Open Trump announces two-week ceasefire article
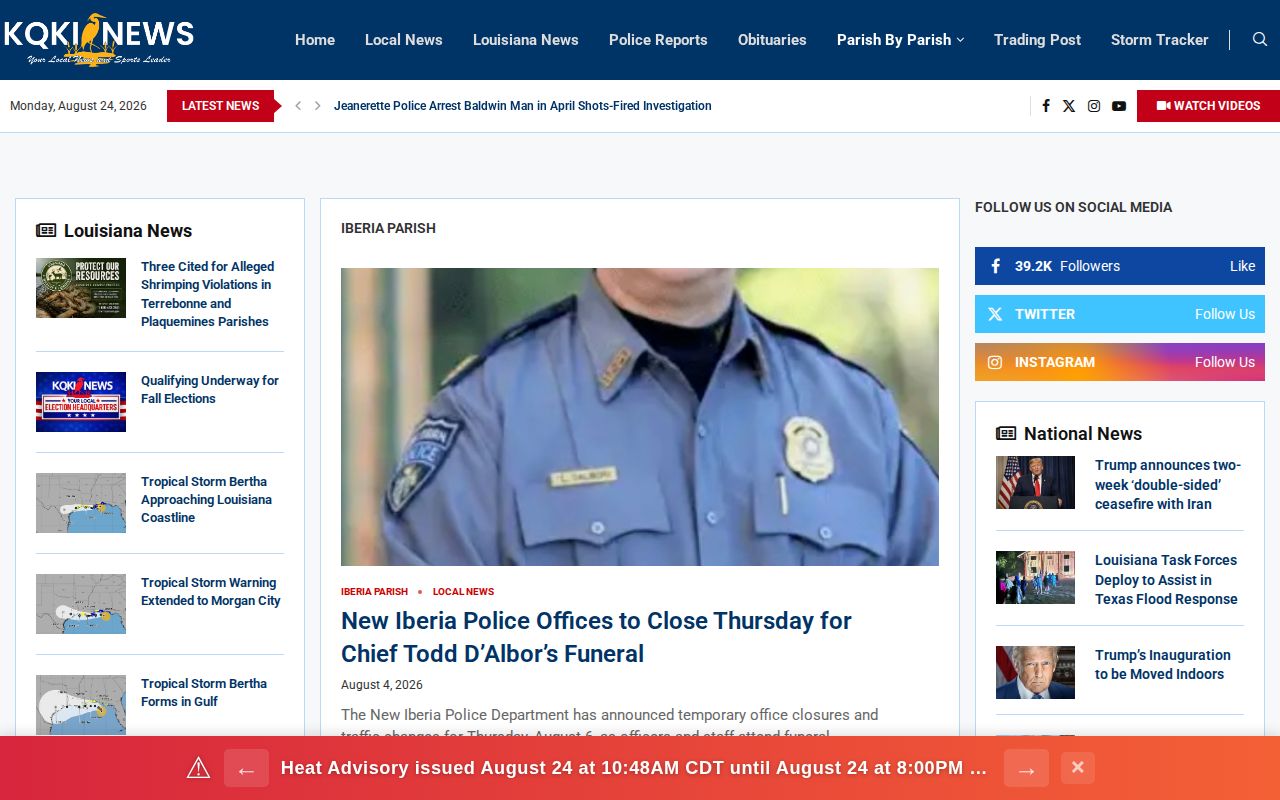This screenshot has height=800, width=1280. click(x=1168, y=485)
